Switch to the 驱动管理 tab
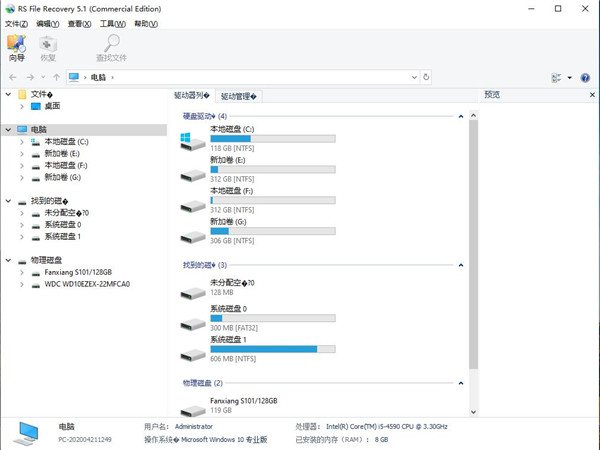 pos(238,96)
